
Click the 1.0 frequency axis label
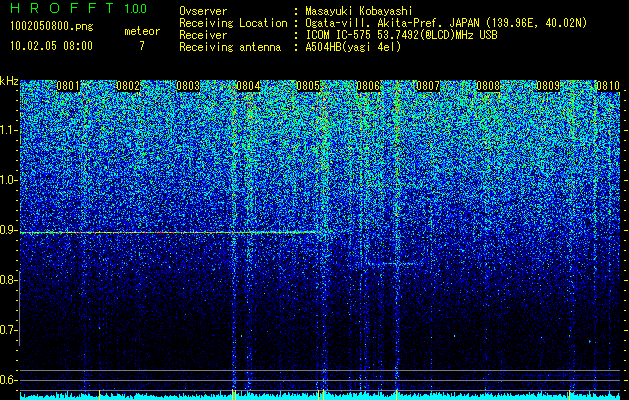tap(8, 180)
